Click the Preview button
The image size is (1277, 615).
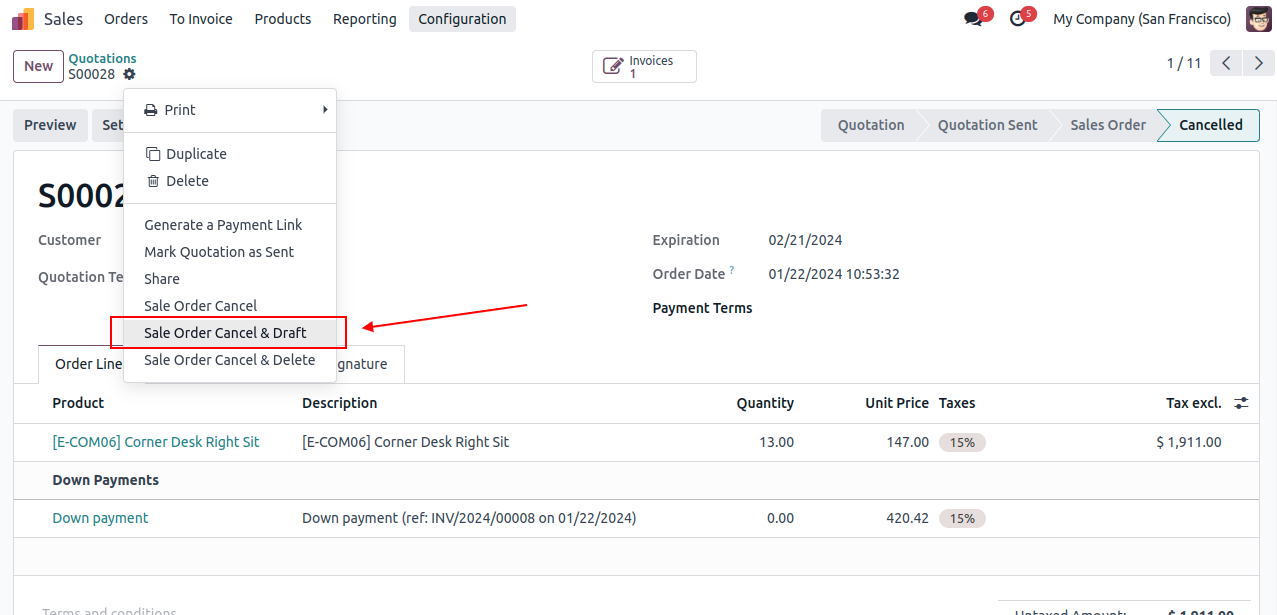tap(50, 125)
